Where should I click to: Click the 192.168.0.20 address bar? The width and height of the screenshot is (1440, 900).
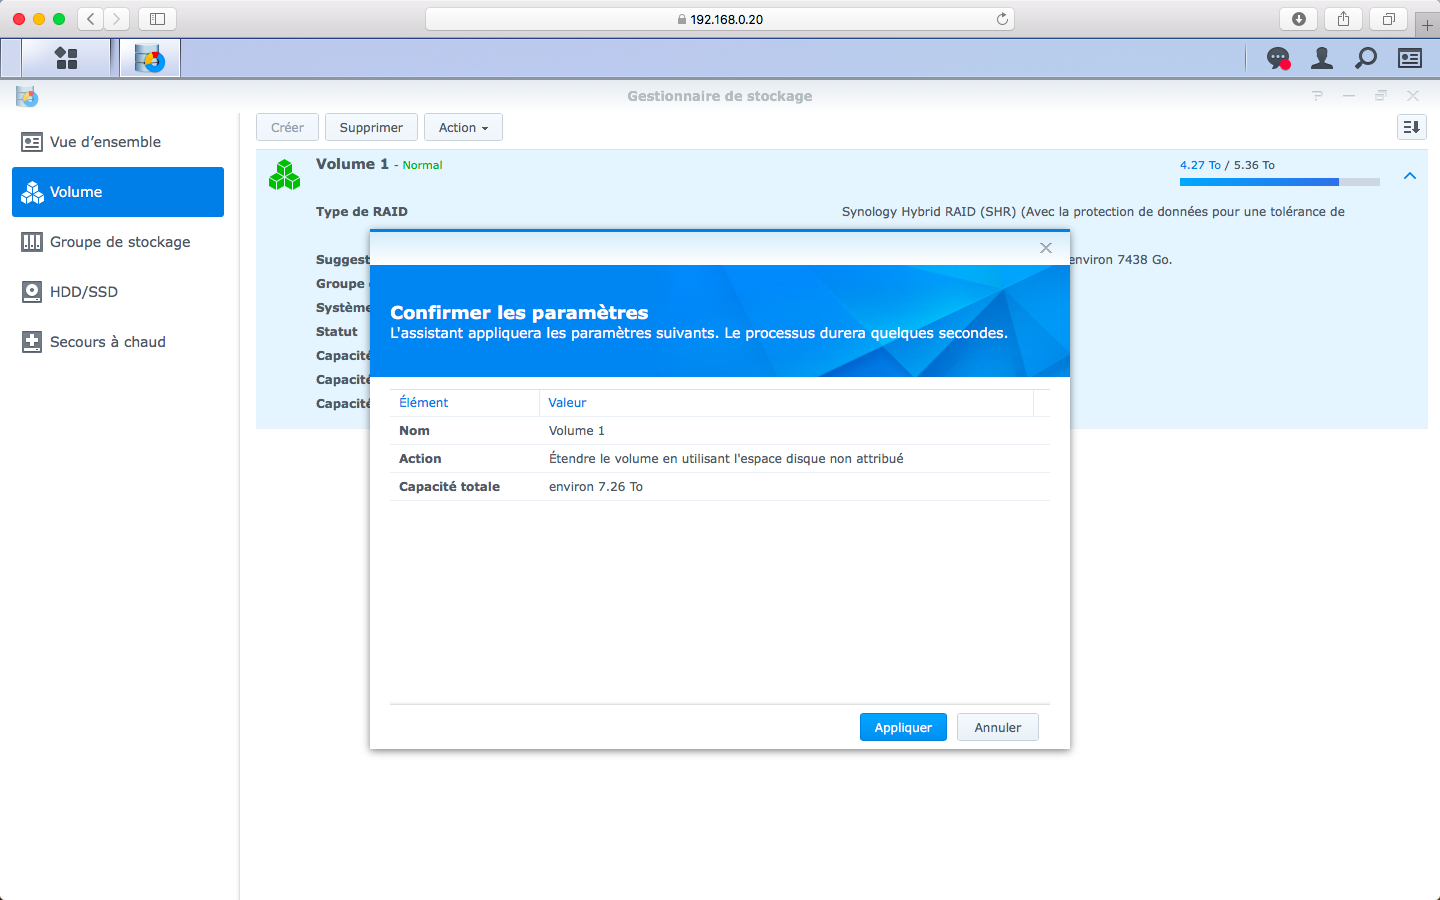(720, 19)
